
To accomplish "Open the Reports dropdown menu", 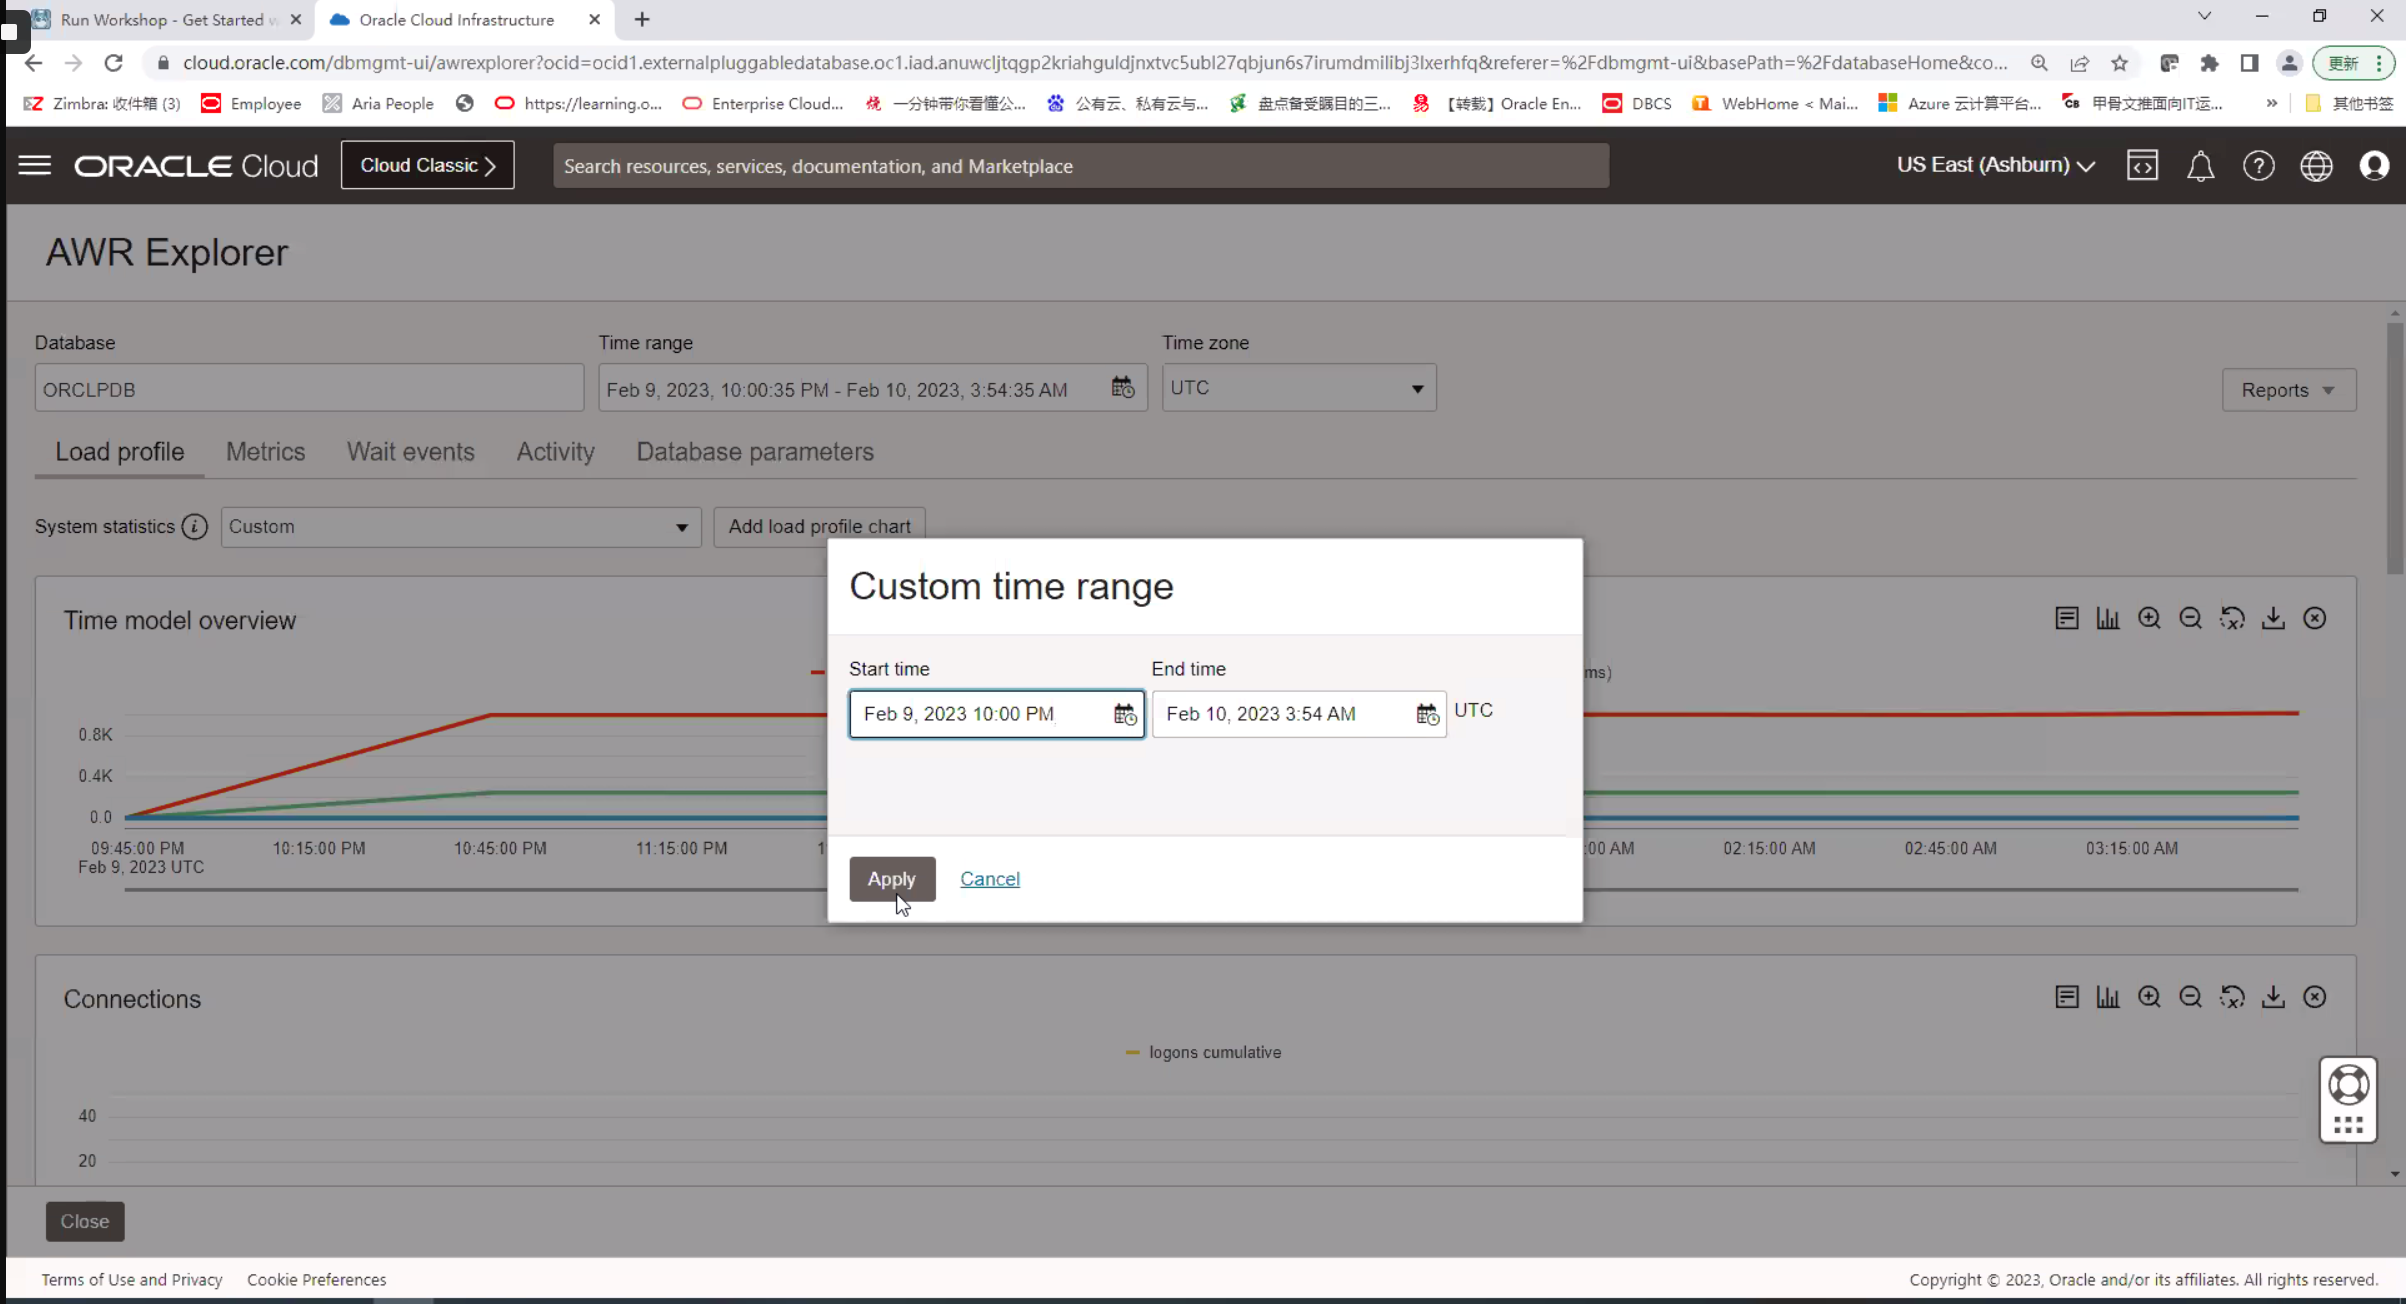I will click(x=2288, y=390).
